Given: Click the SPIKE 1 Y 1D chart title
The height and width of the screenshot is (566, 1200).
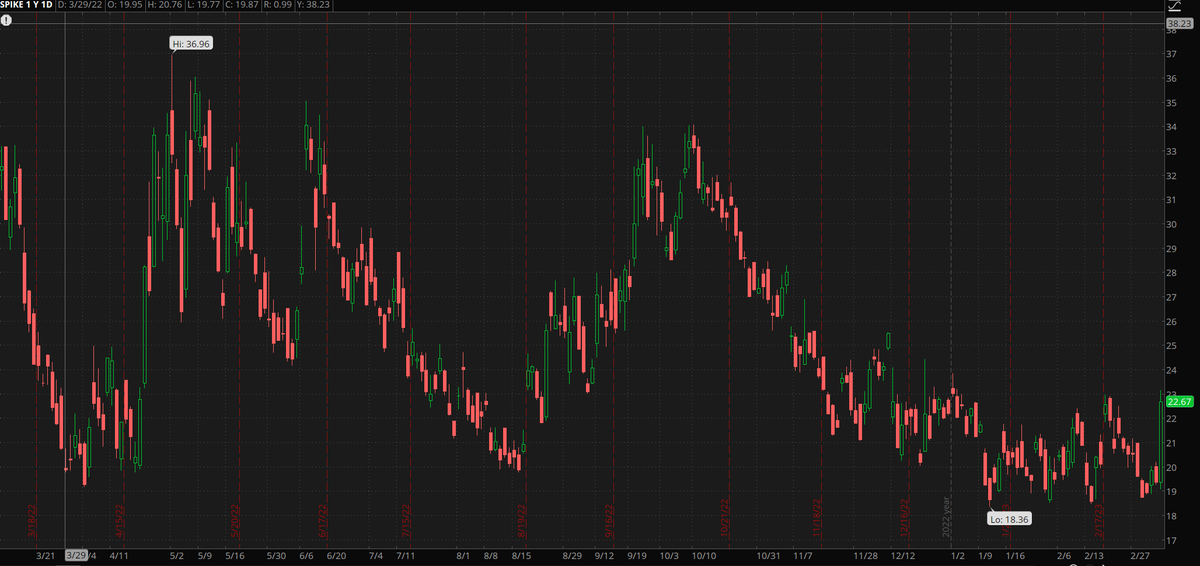Looking at the screenshot, I should click(26, 6).
